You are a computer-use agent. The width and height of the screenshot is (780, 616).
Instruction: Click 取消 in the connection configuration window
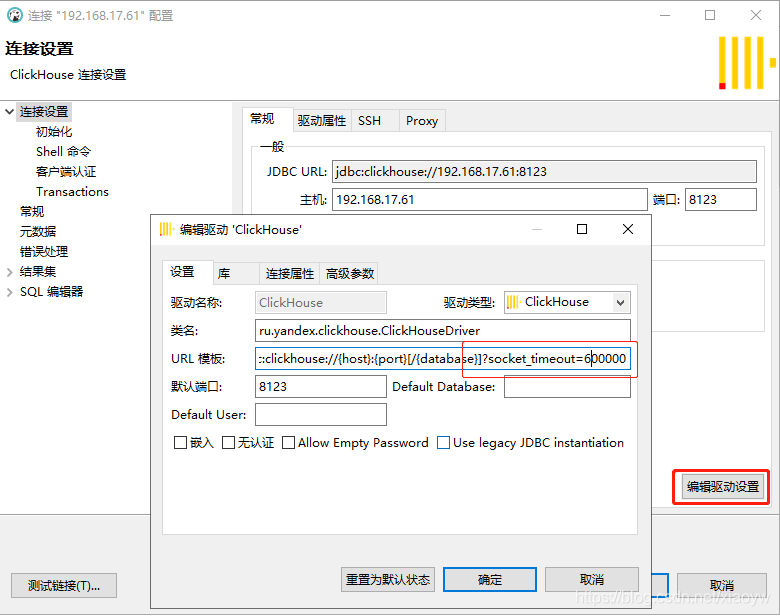coord(722,586)
